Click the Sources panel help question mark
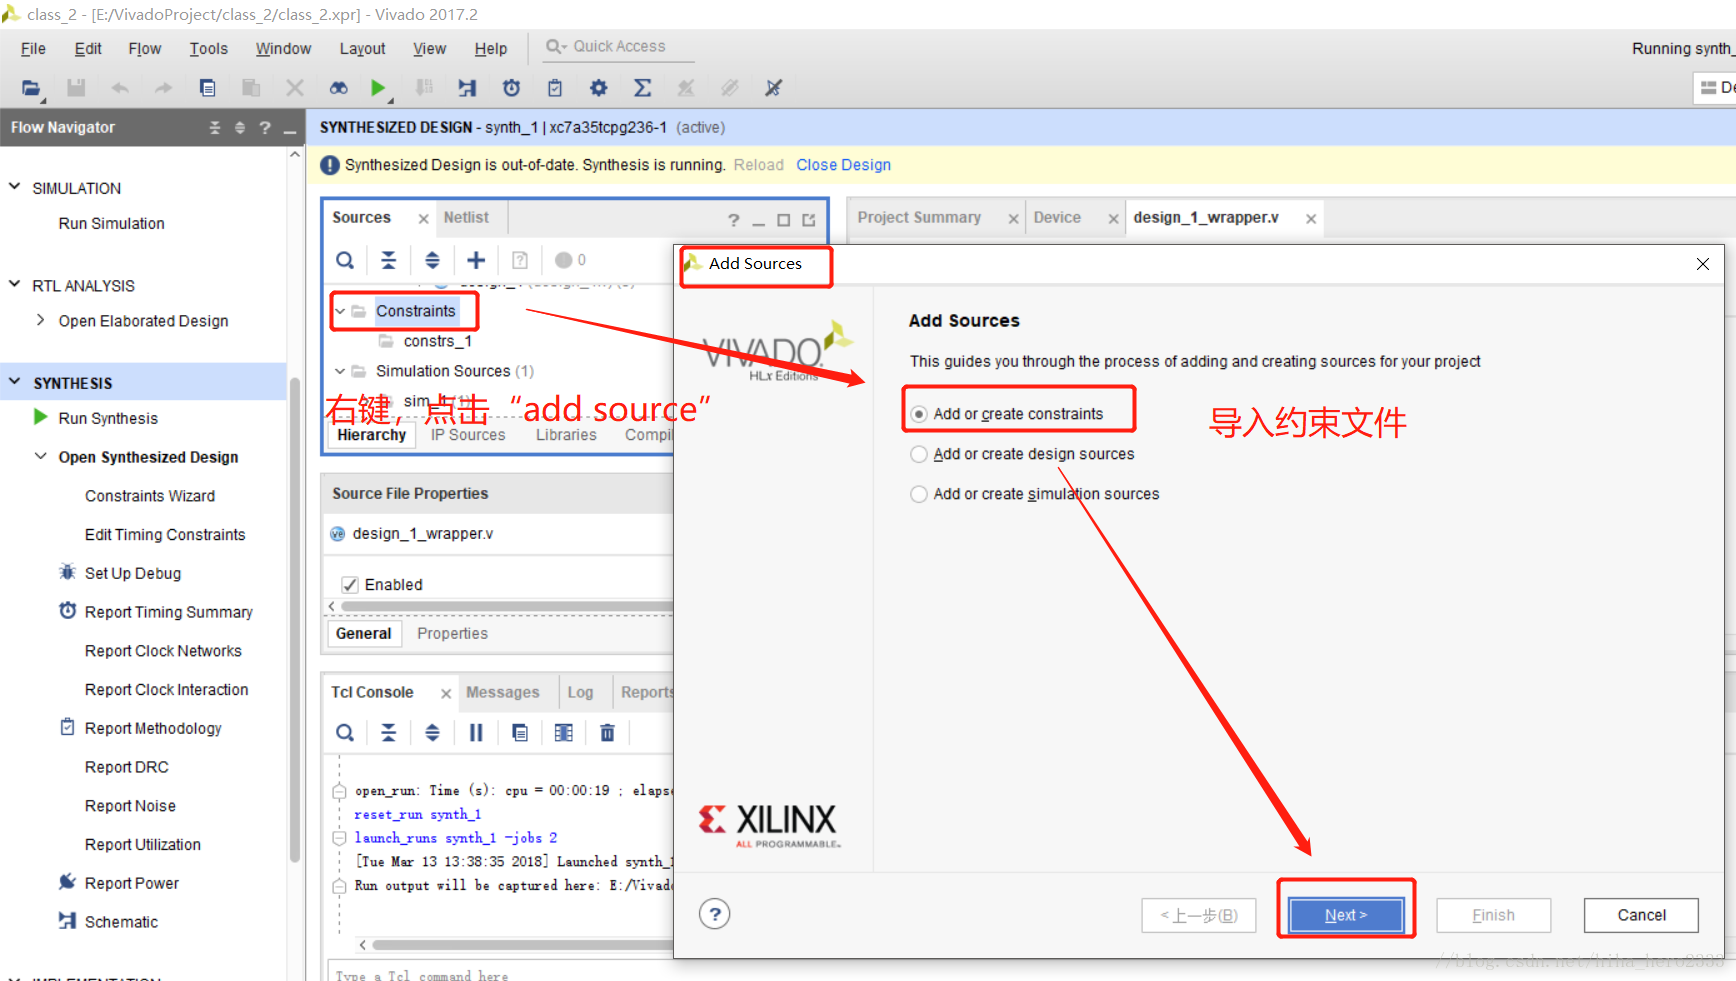 coord(734,220)
